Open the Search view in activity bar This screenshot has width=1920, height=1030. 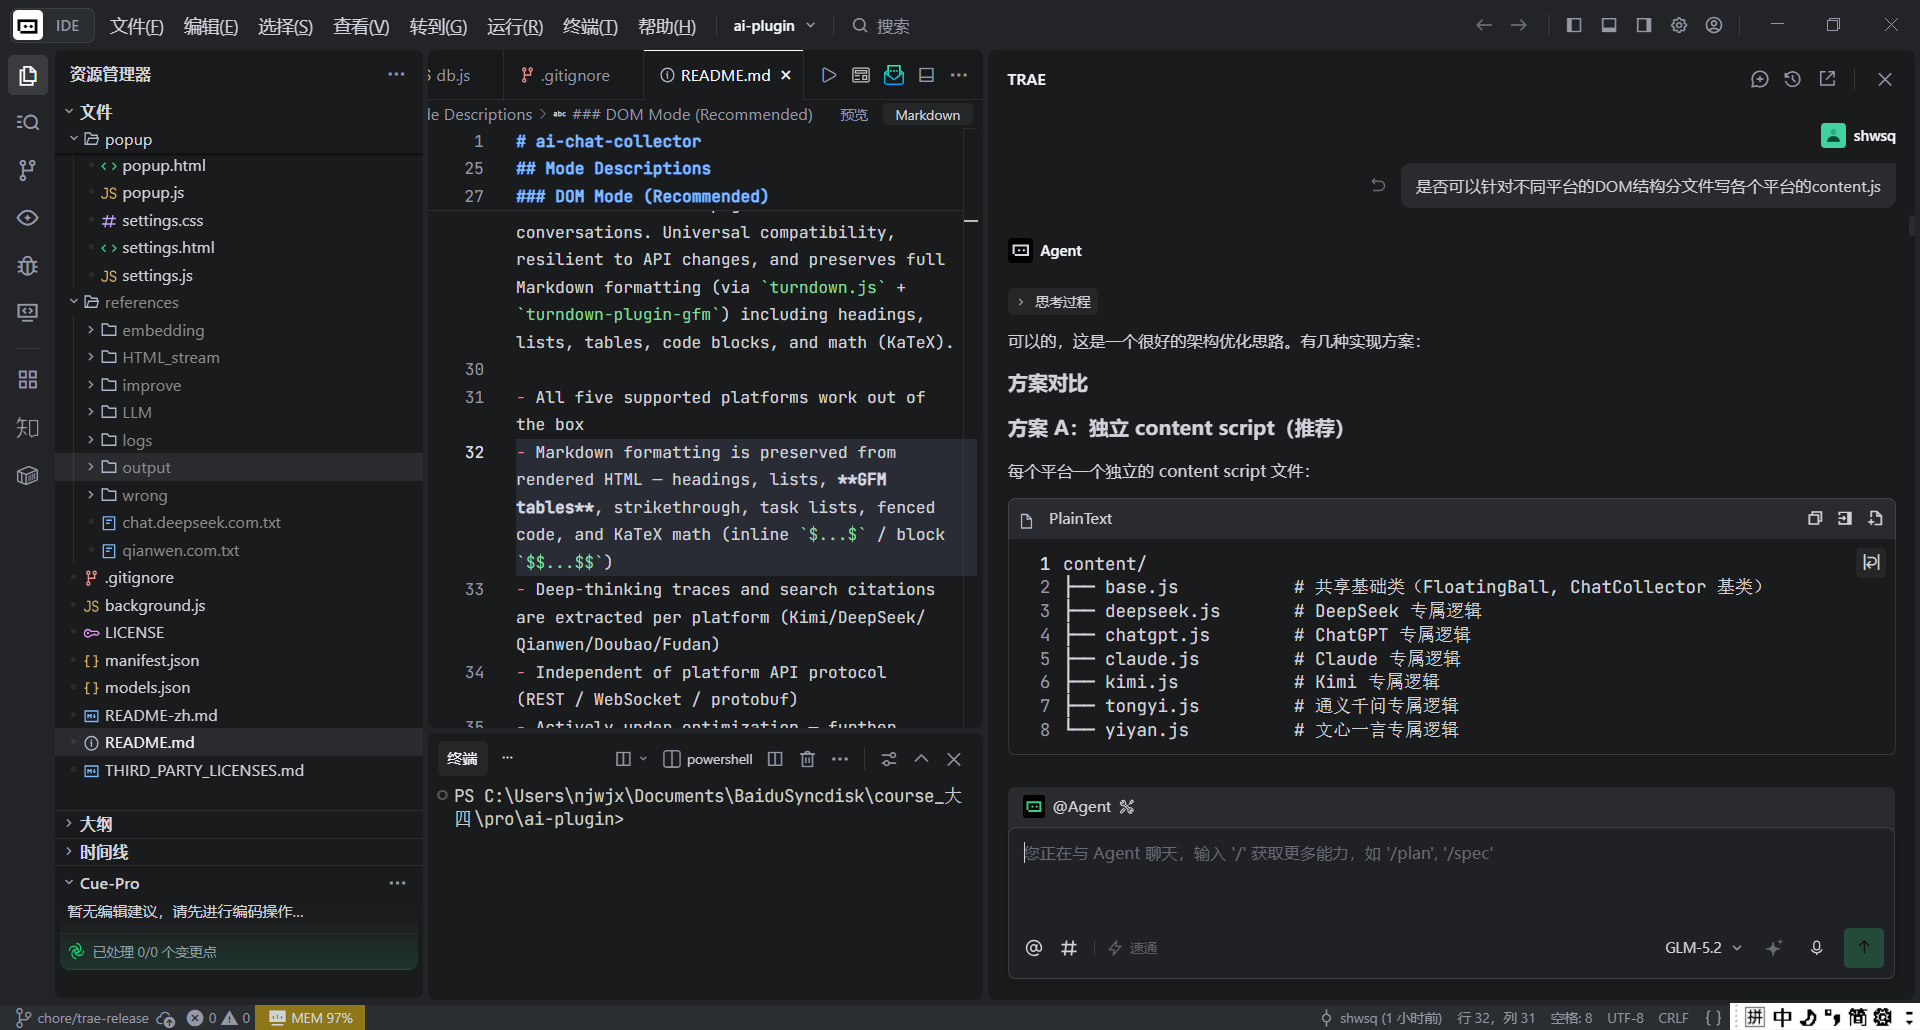point(28,122)
